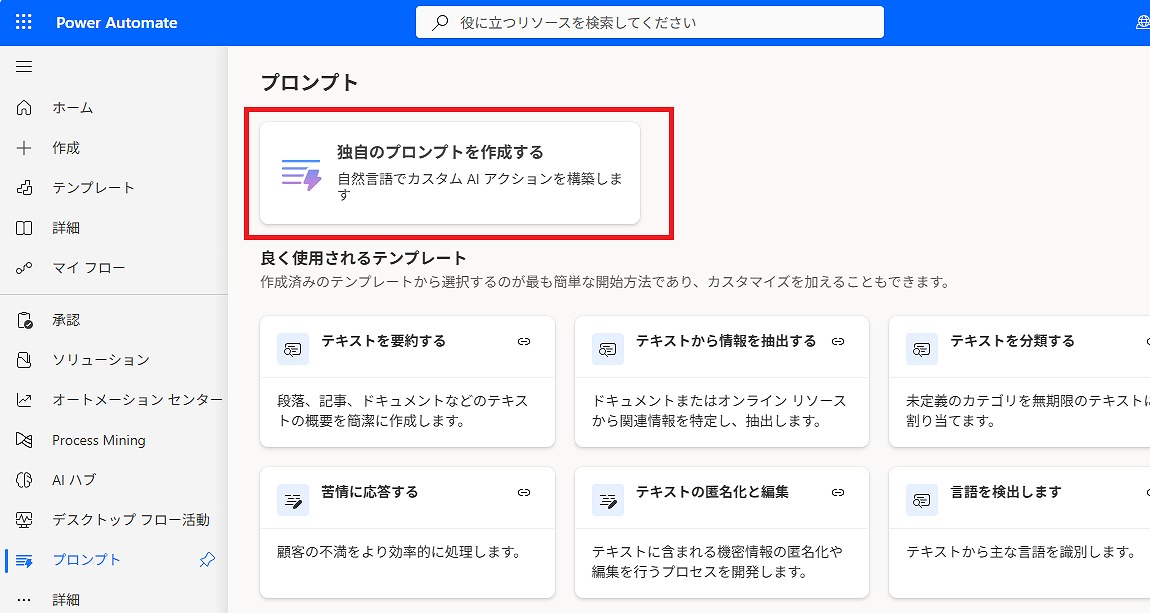The image size is (1150, 613).
Task: Click the ホーム home icon in sidebar
Action: coord(25,108)
